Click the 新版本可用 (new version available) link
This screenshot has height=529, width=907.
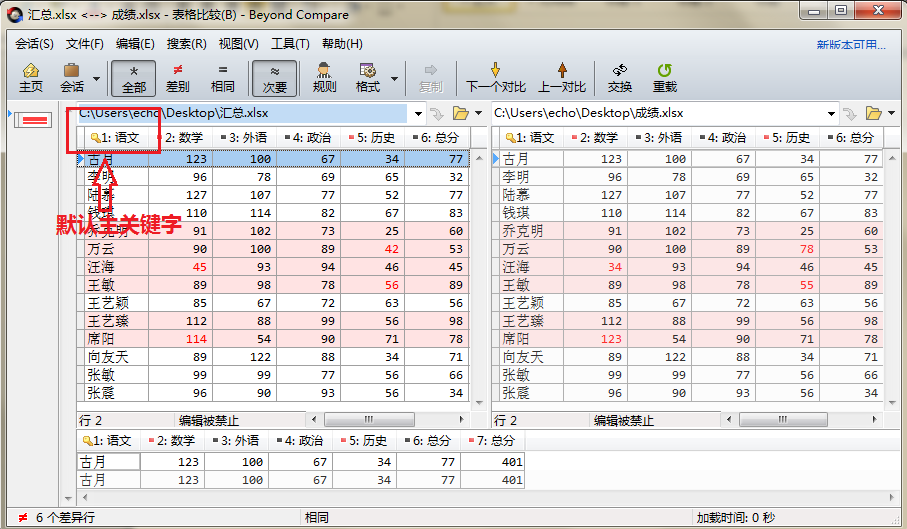(850, 44)
